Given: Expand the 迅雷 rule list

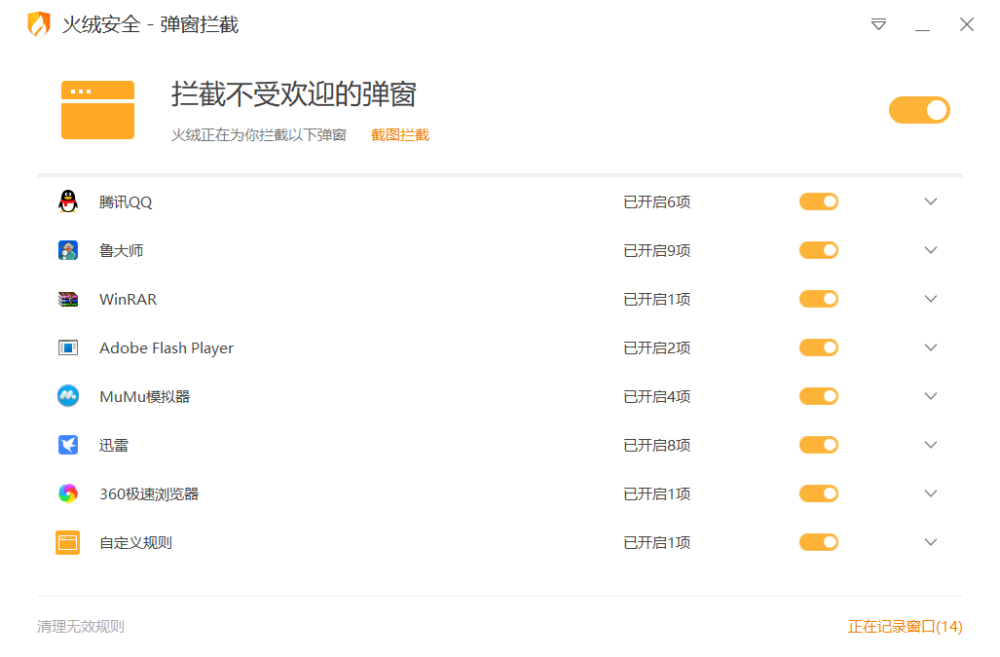Looking at the screenshot, I should [x=930, y=445].
